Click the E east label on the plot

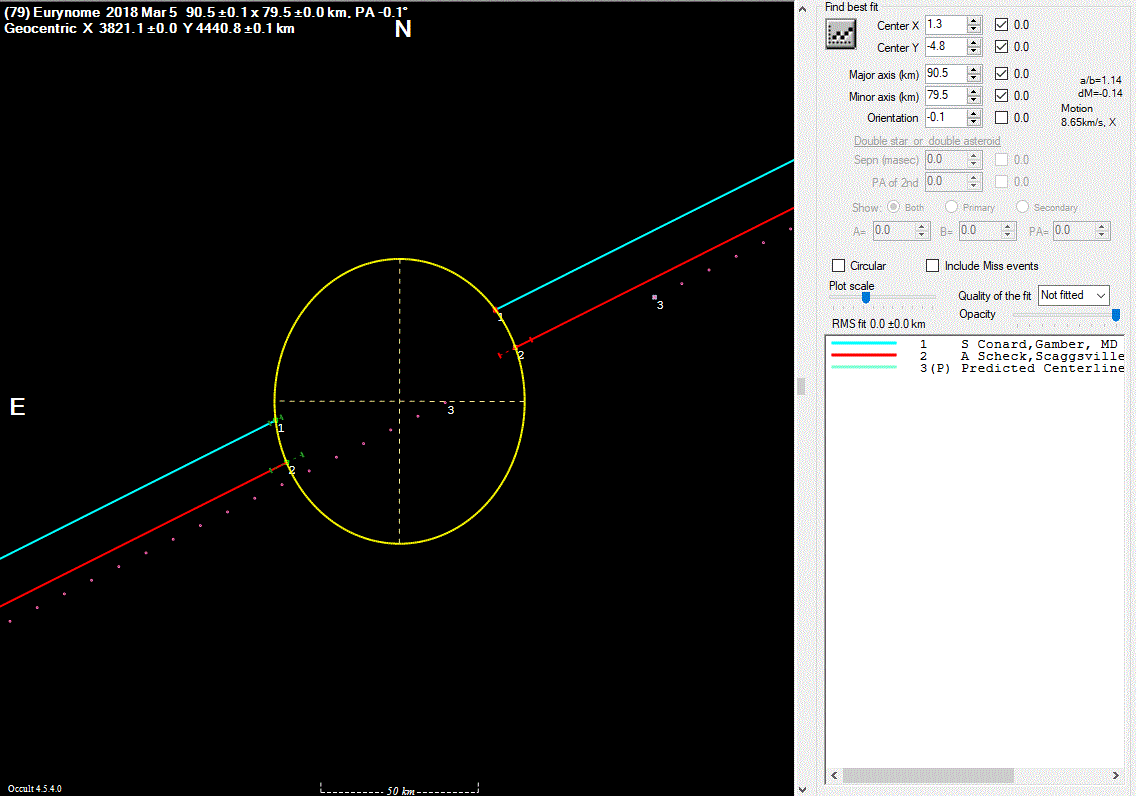pos(17,406)
